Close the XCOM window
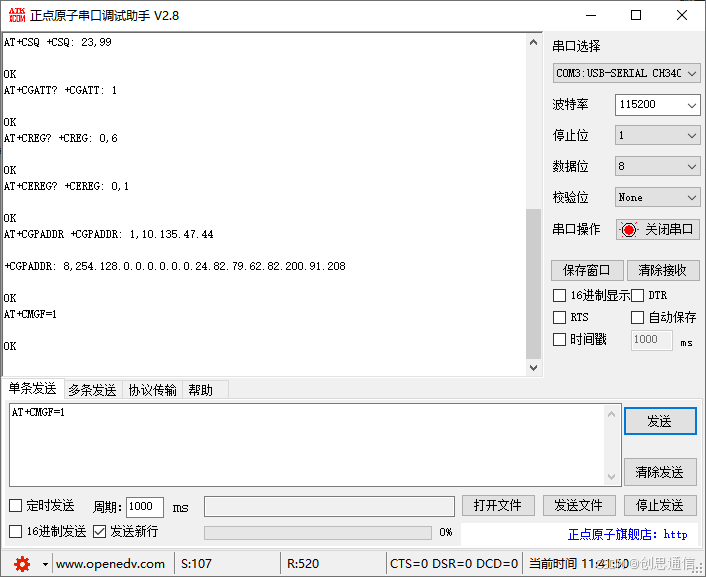706x577 pixels. pyautogui.click(x=682, y=15)
